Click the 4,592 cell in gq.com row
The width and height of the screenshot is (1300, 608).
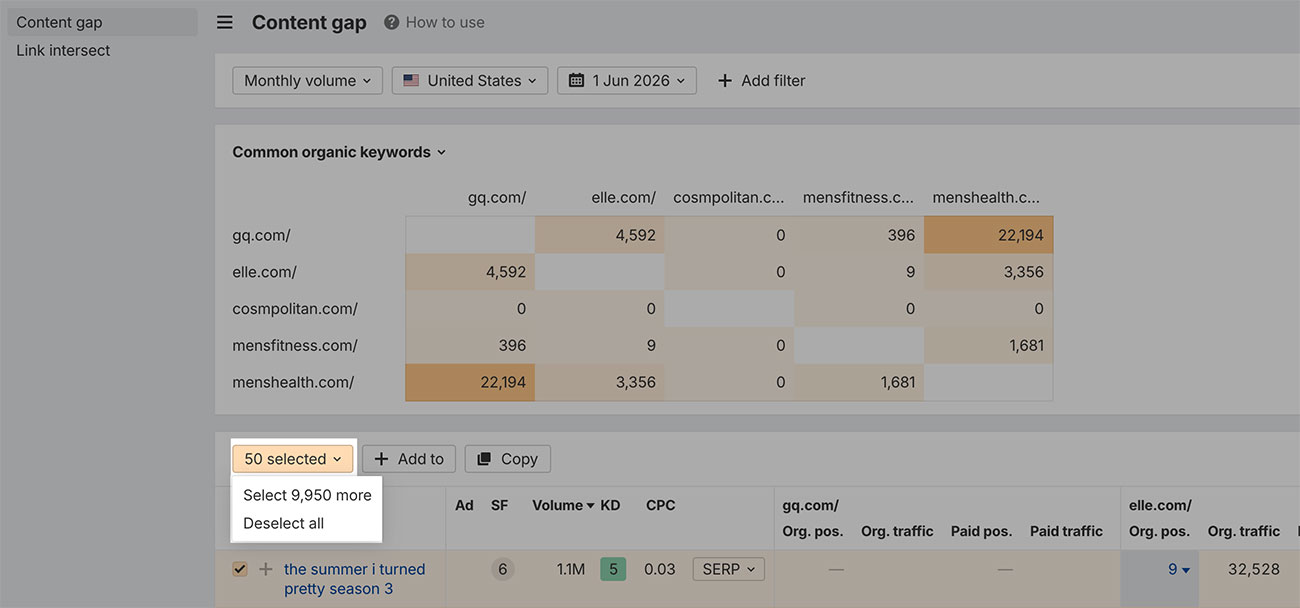pyautogui.click(x=600, y=235)
